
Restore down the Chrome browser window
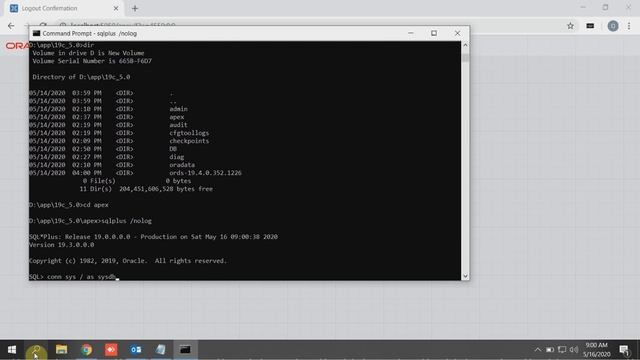(x=605, y=7)
